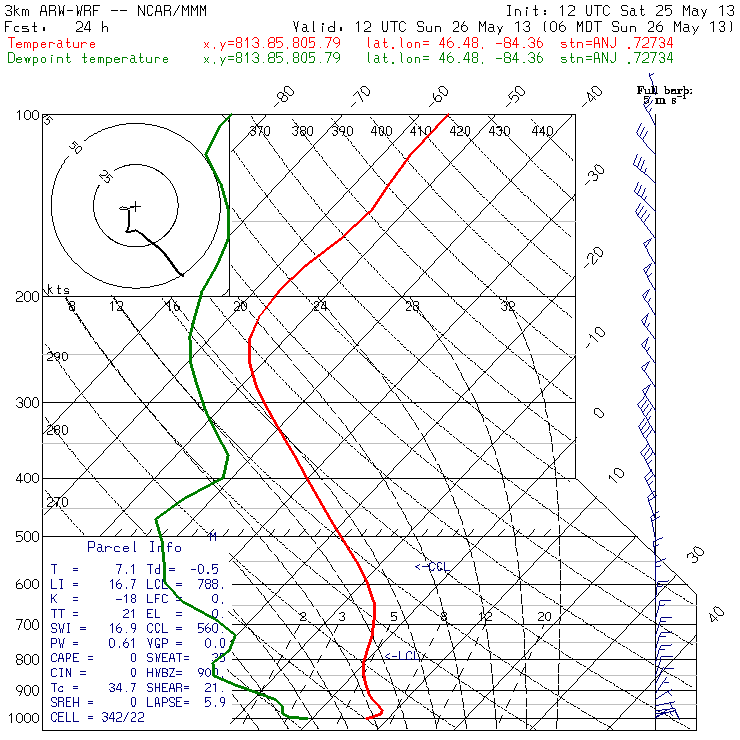Click the '290' adiabat label on left
This screenshot has width=740, height=740.
click(x=58, y=357)
